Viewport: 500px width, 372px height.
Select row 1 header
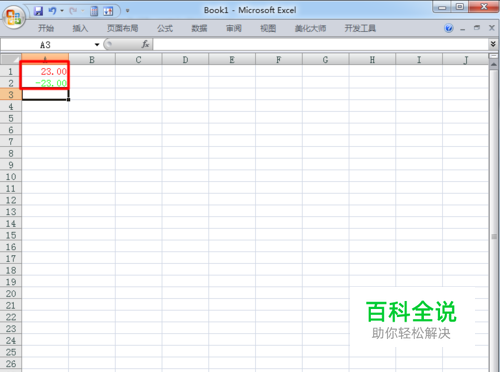[11, 71]
